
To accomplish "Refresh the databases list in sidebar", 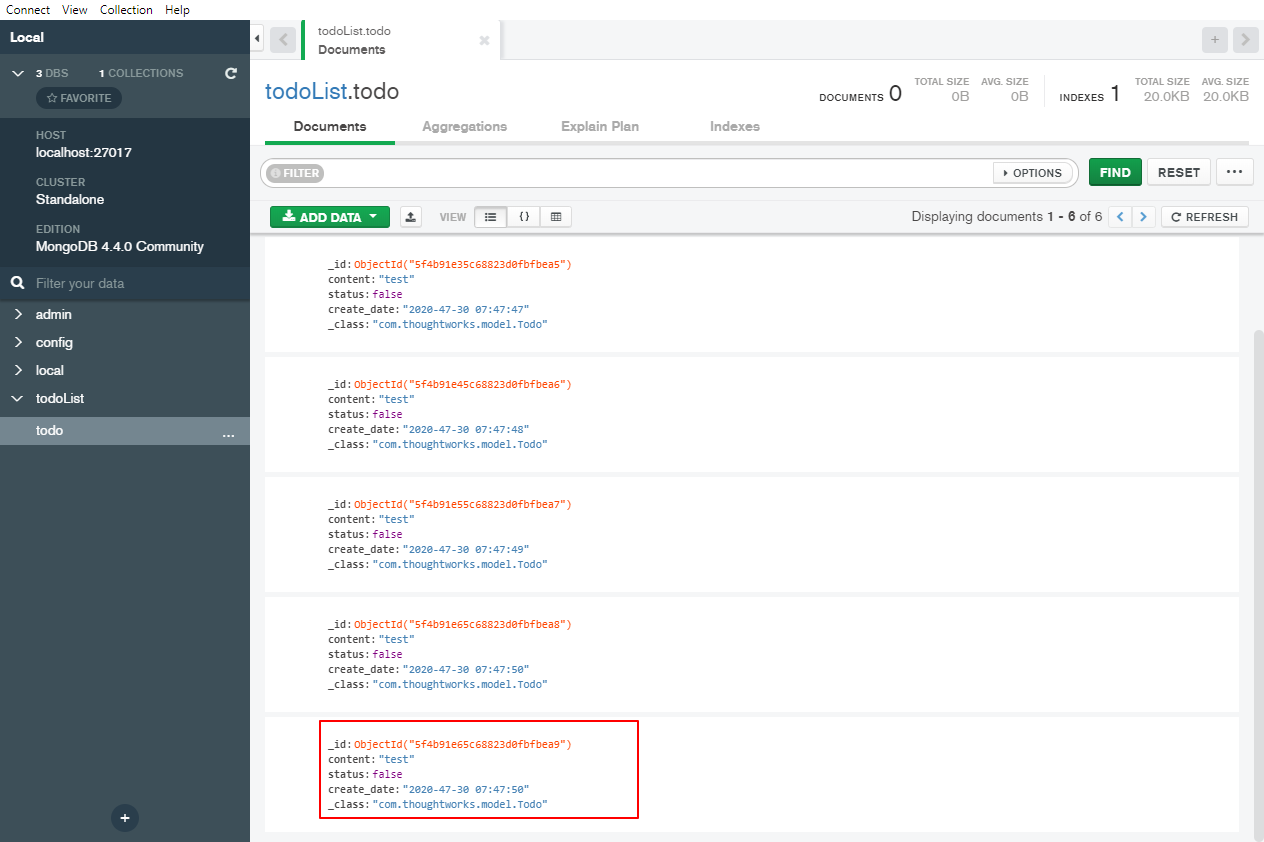I will pyautogui.click(x=230, y=72).
